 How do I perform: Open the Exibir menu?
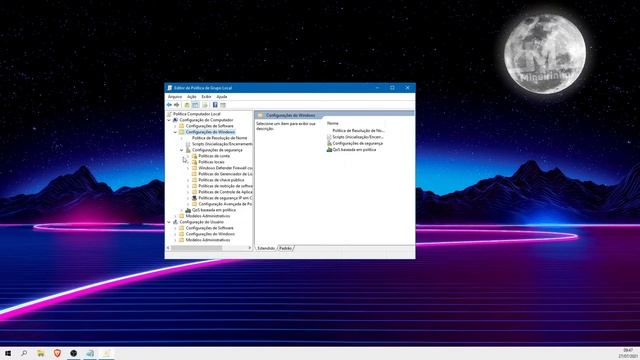207,97
